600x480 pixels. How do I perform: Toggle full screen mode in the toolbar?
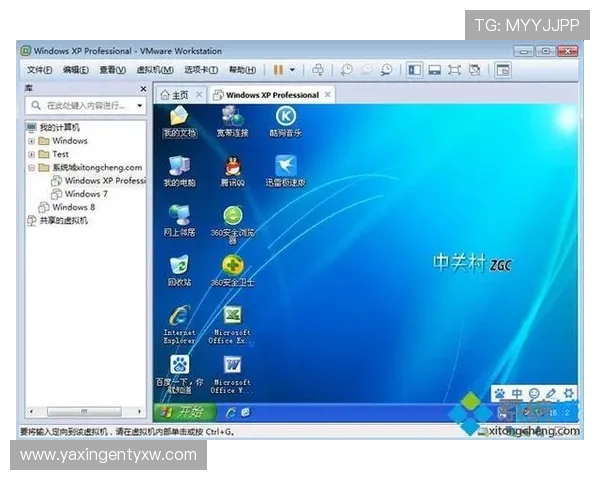454,70
